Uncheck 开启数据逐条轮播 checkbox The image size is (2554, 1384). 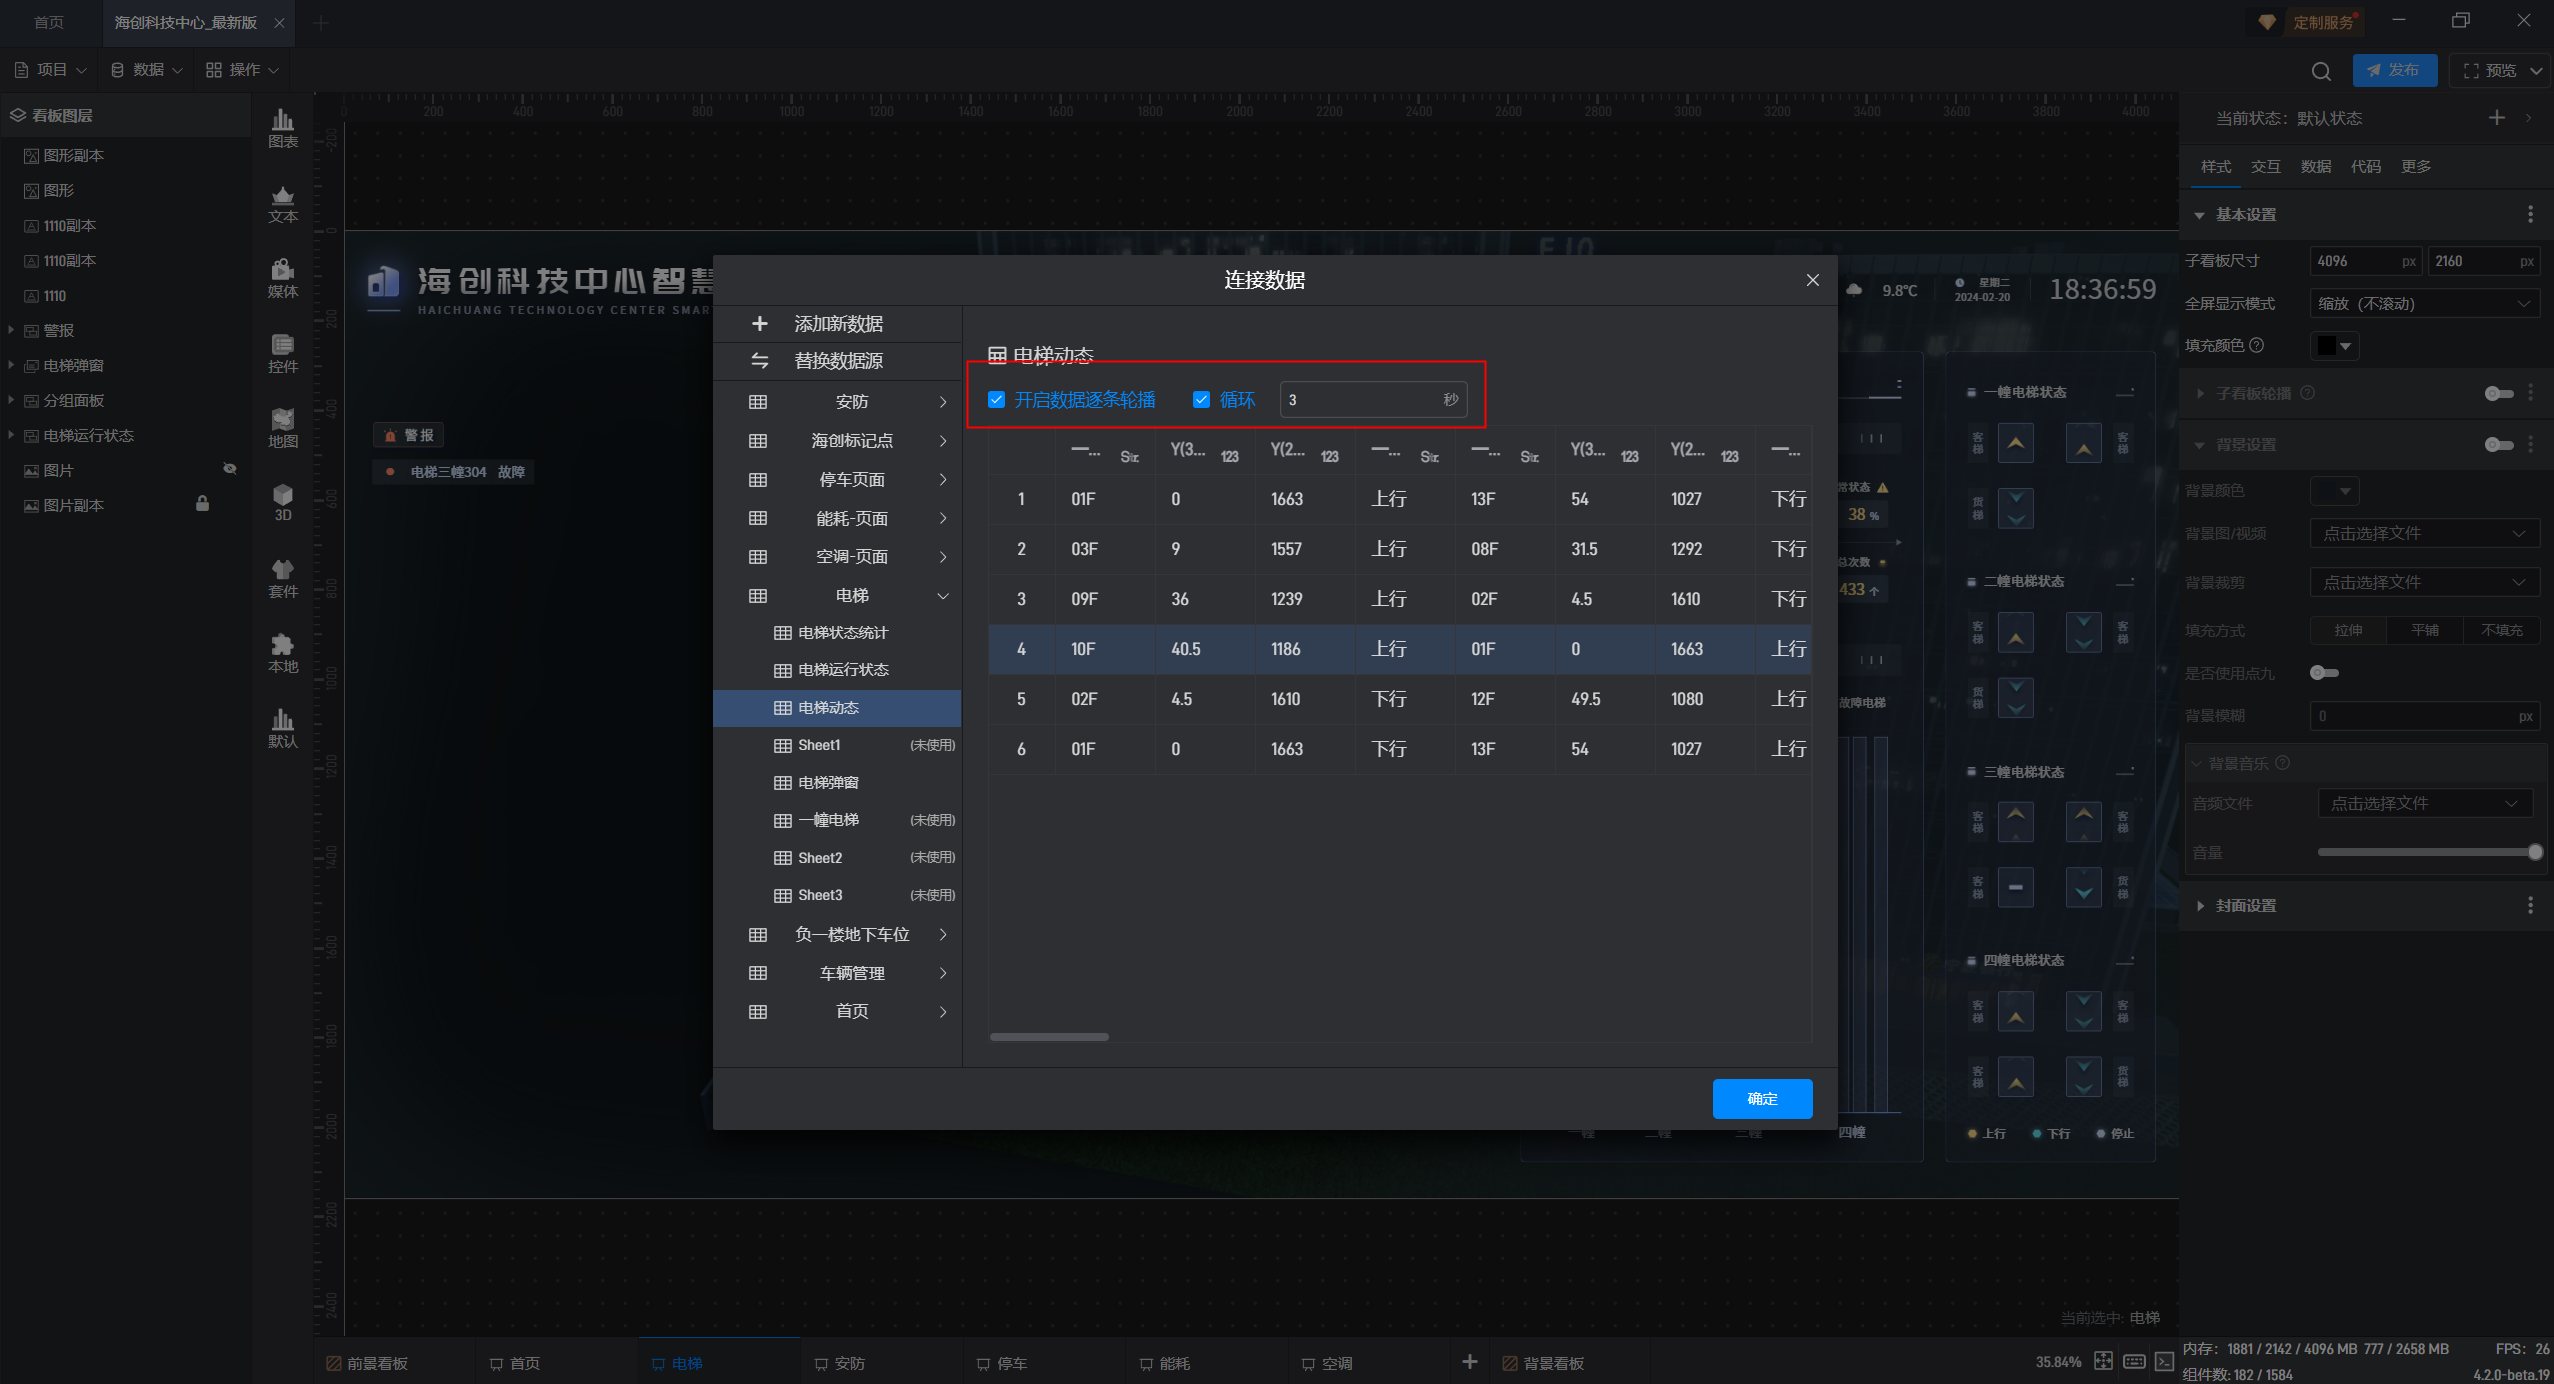point(997,400)
